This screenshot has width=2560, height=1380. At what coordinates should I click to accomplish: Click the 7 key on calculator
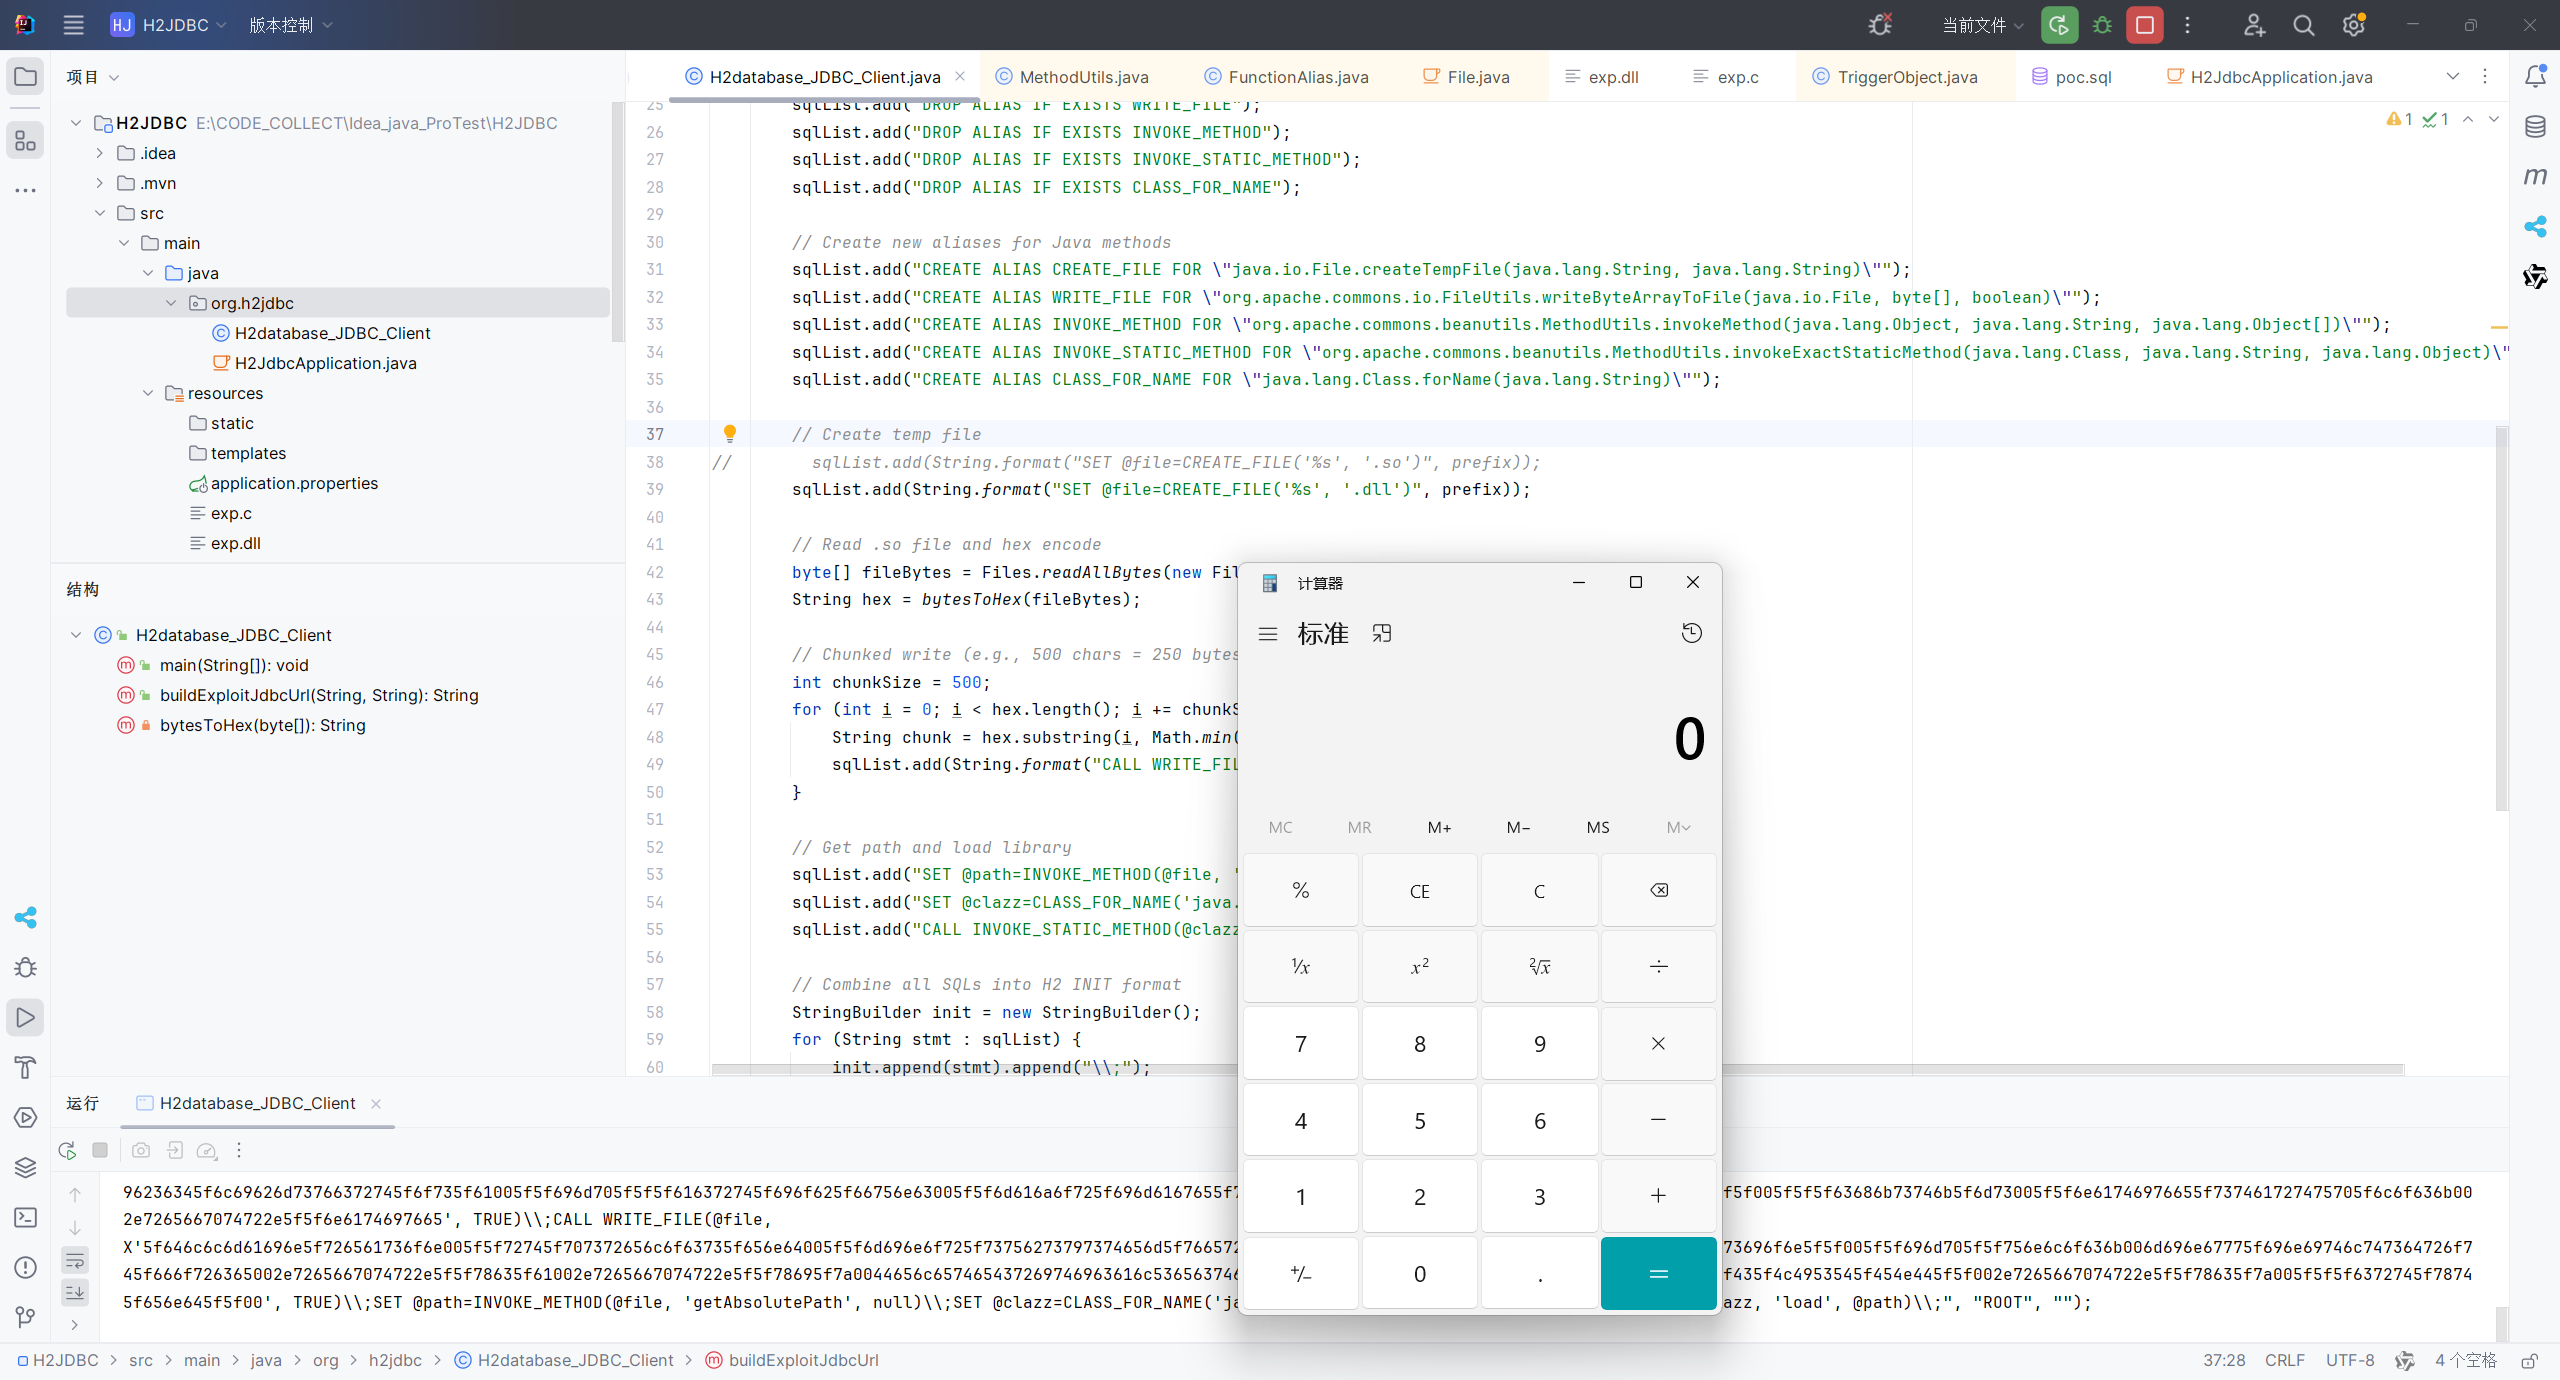(1300, 1043)
